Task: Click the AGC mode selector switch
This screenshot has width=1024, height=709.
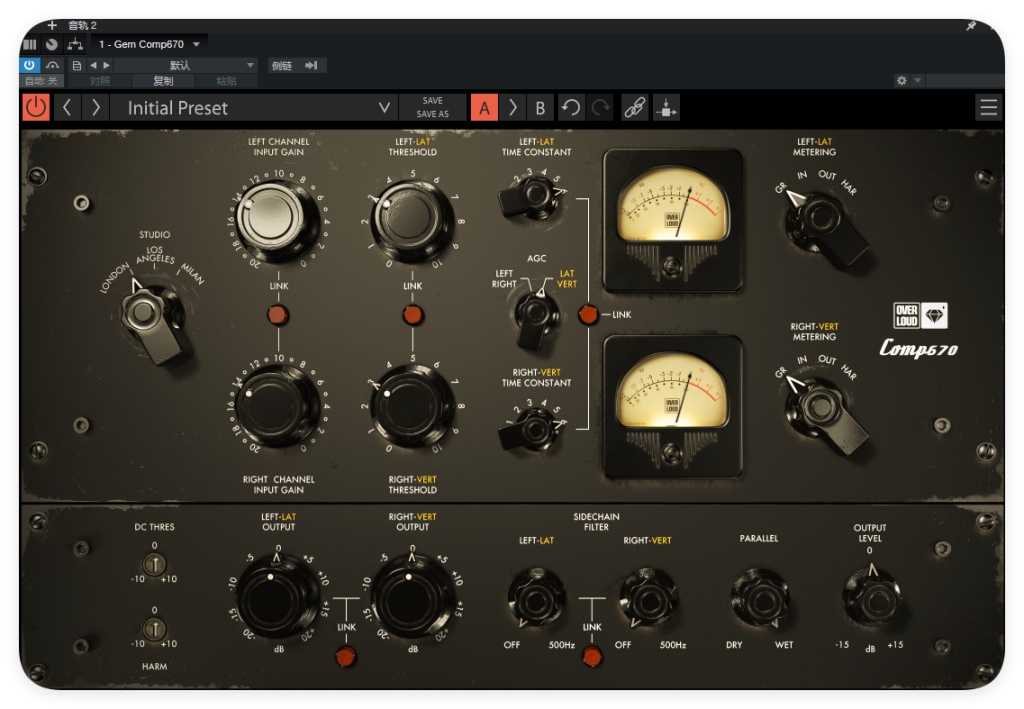Action: (x=536, y=317)
